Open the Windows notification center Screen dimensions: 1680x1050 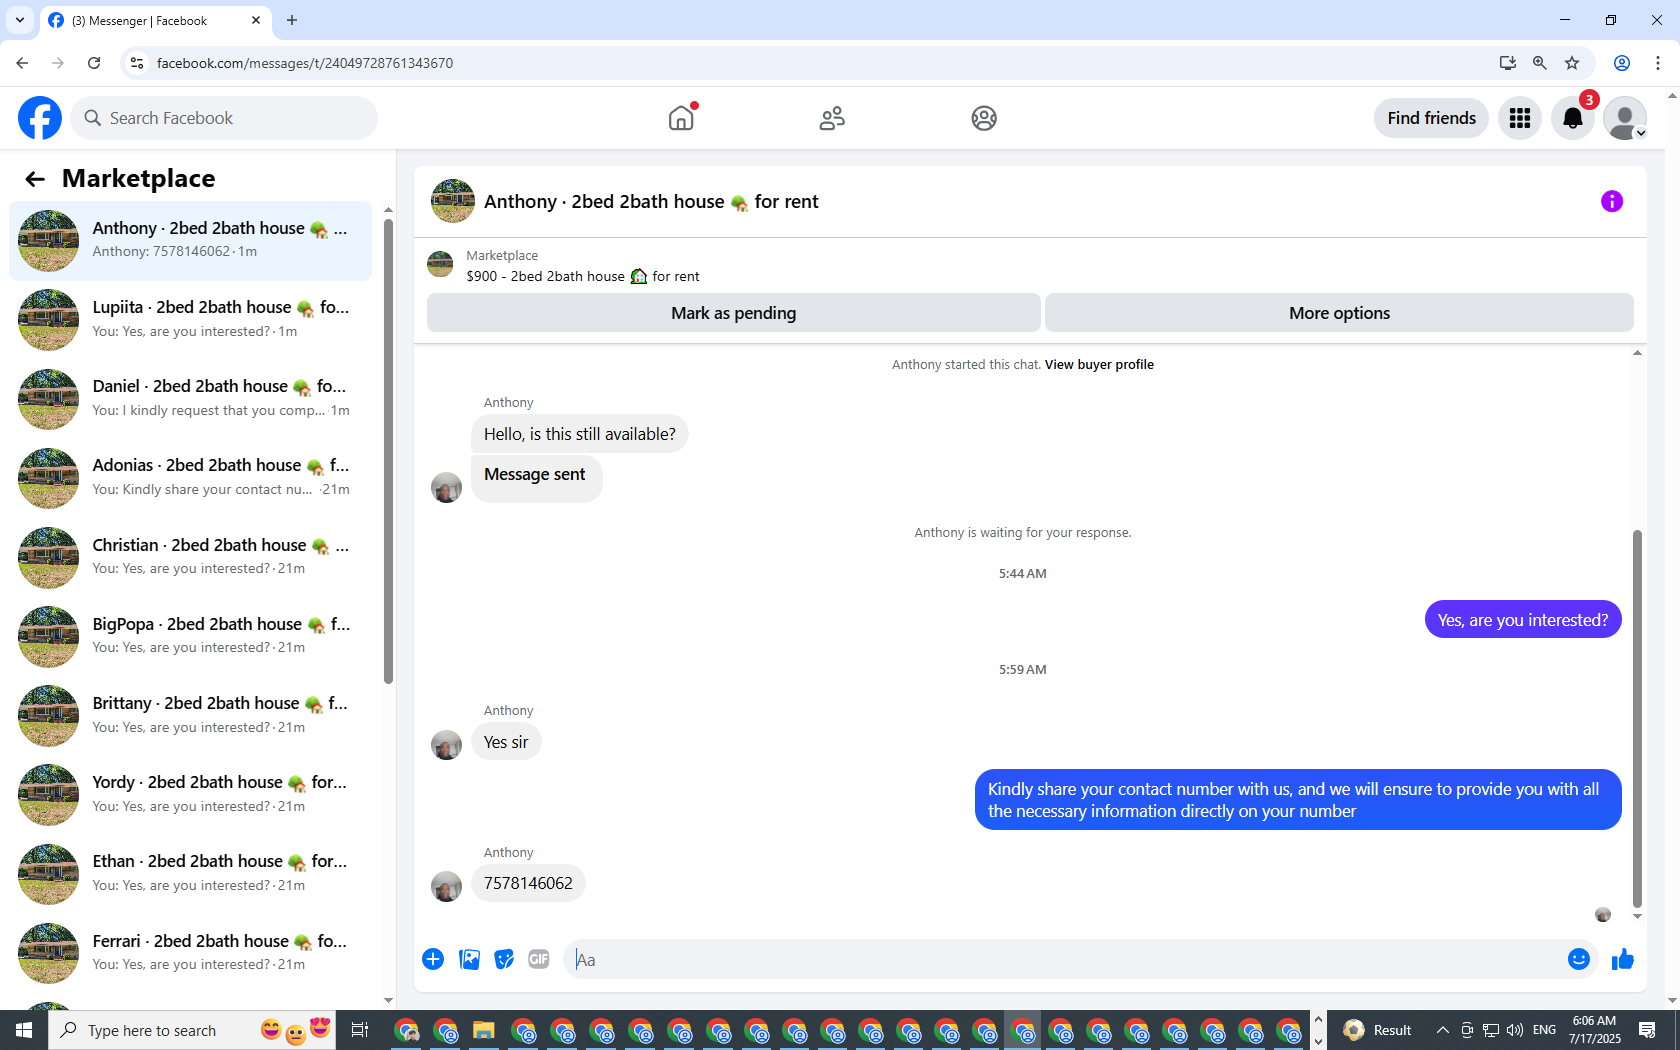[x=1647, y=1030]
